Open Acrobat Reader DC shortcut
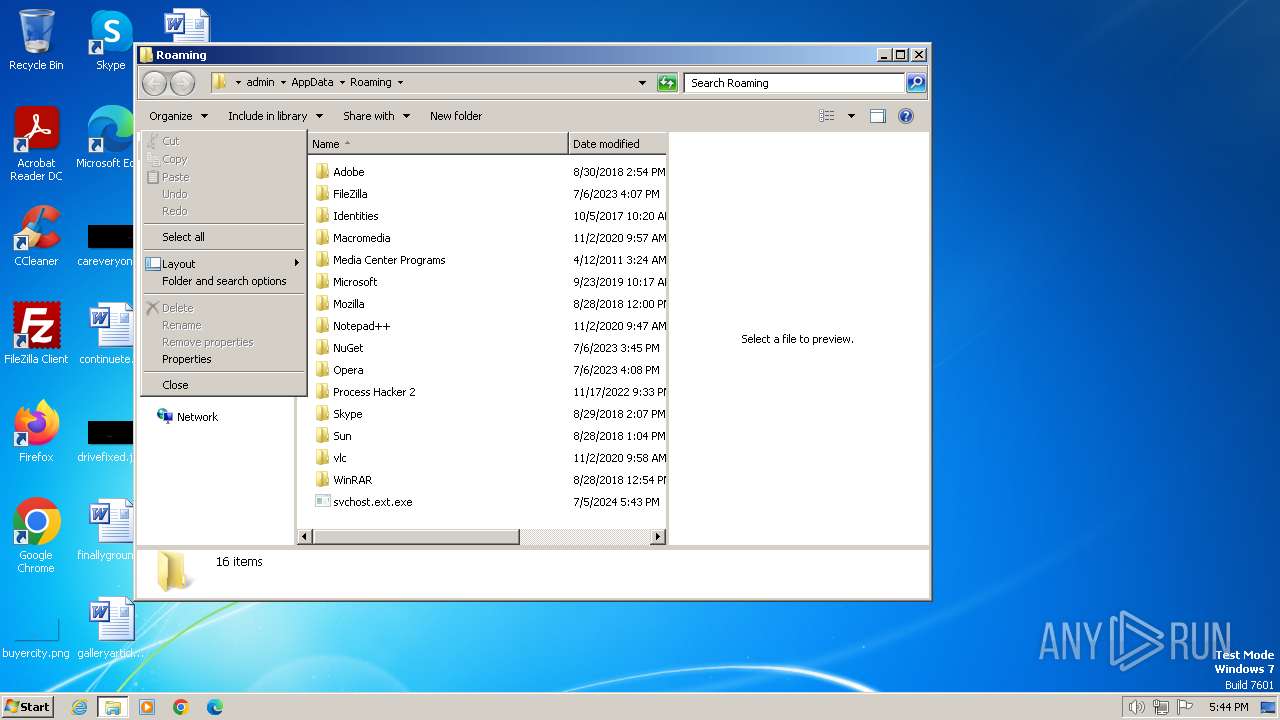The width and height of the screenshot is (1280, 720). pyautogui.click(x=36, y=144)
